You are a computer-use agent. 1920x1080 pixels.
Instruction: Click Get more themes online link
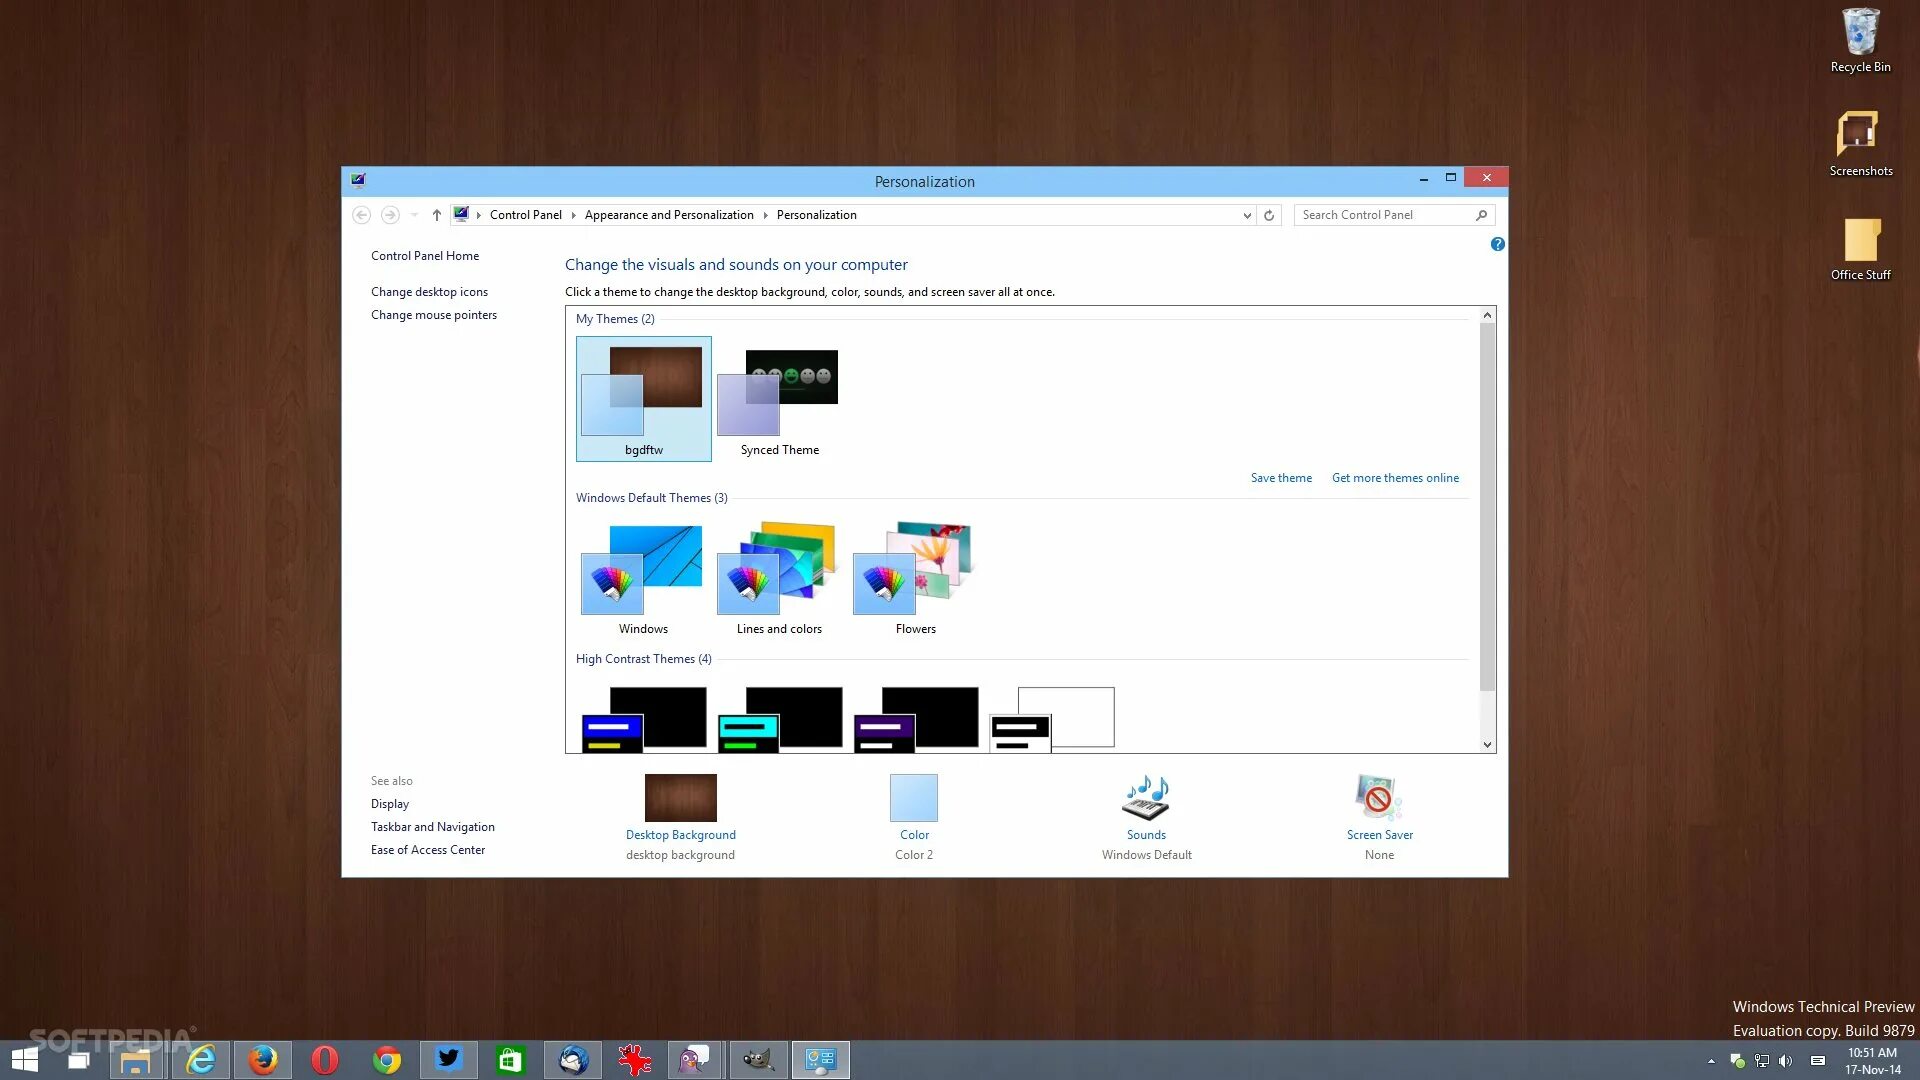click(x=1394, y=478)
